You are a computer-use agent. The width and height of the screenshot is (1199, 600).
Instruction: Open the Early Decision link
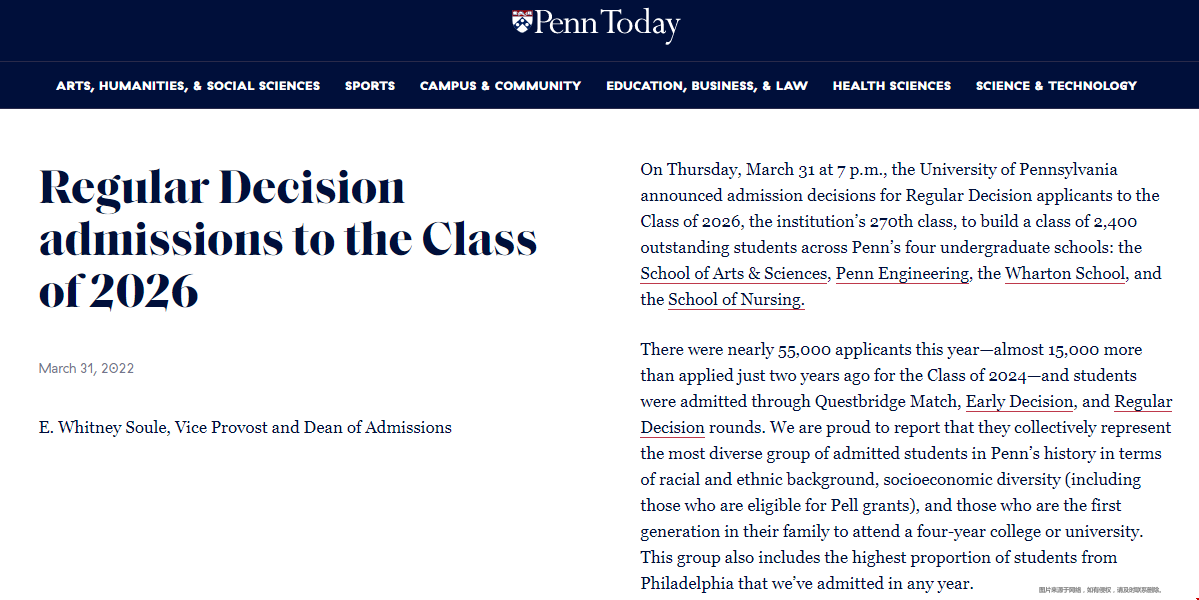coord(1020,402)
